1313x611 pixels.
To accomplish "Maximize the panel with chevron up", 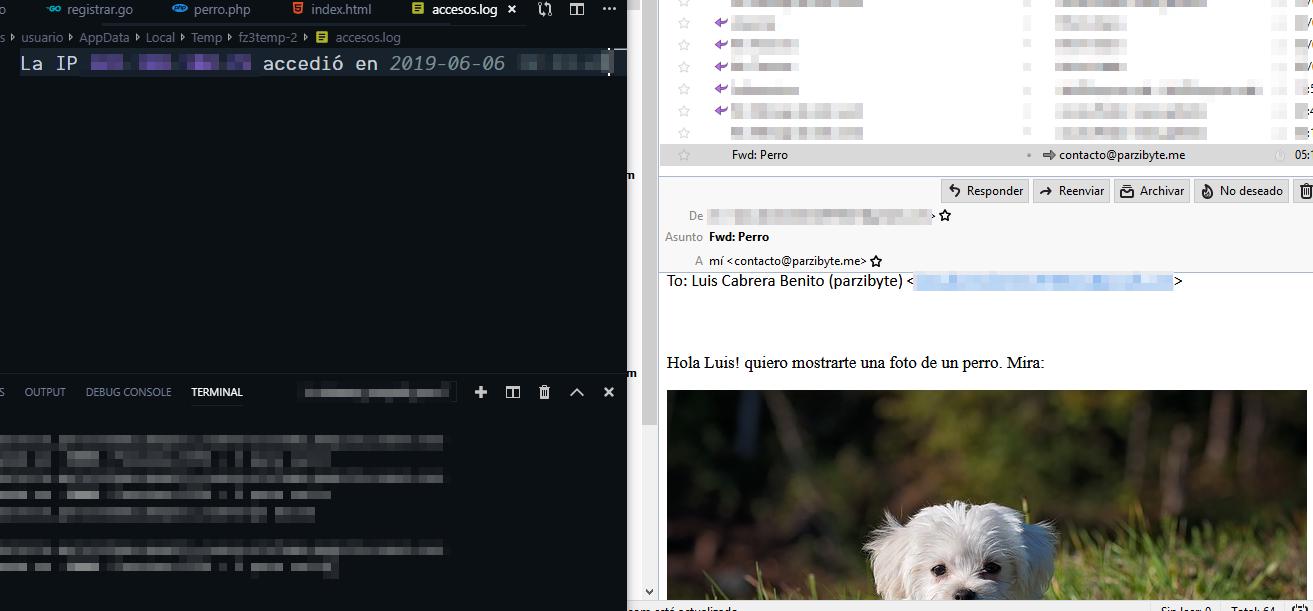I will [577, 392].
